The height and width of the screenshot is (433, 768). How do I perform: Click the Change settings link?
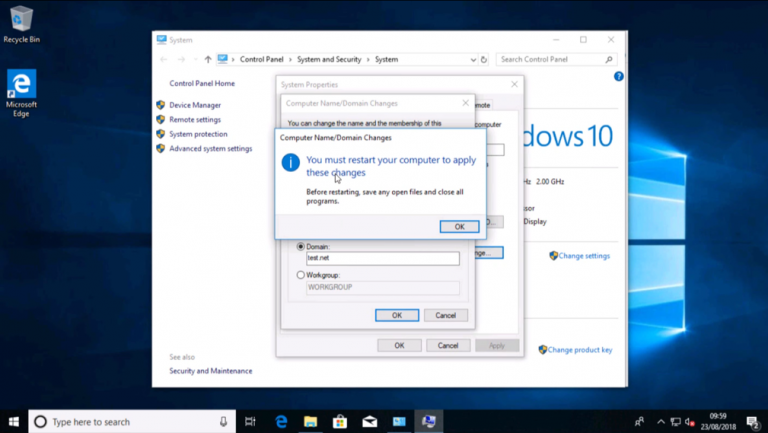click(584, 256)
